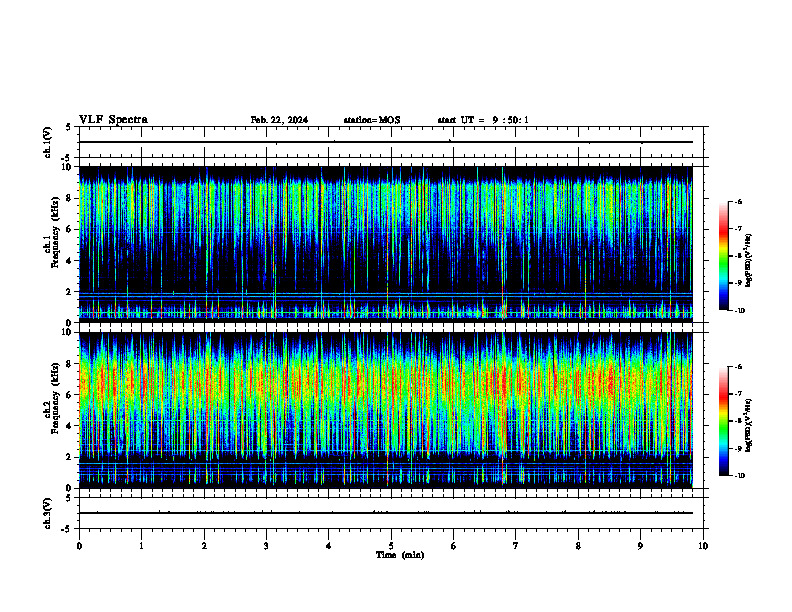Click the "-10" label below ch.2 color scale

740,476
